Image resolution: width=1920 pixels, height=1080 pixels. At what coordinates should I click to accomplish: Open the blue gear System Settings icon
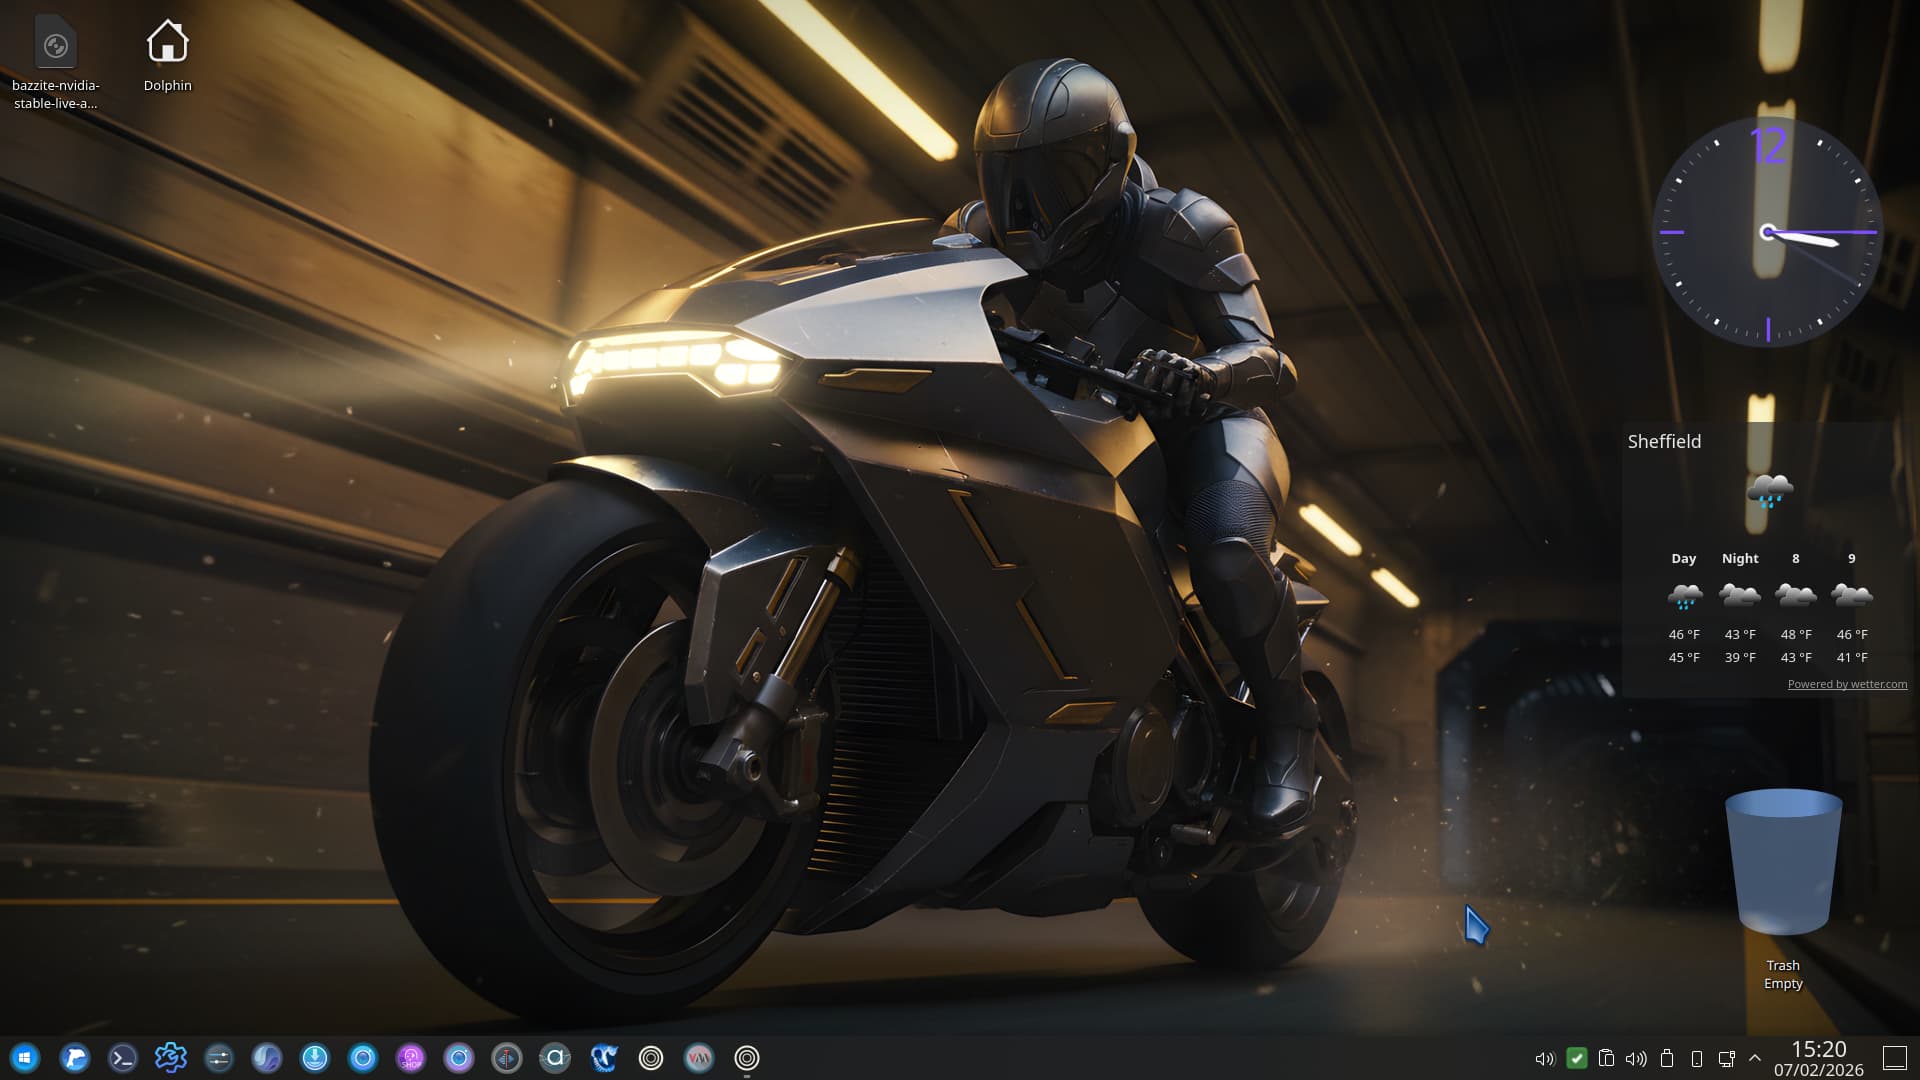(171, 1058)
